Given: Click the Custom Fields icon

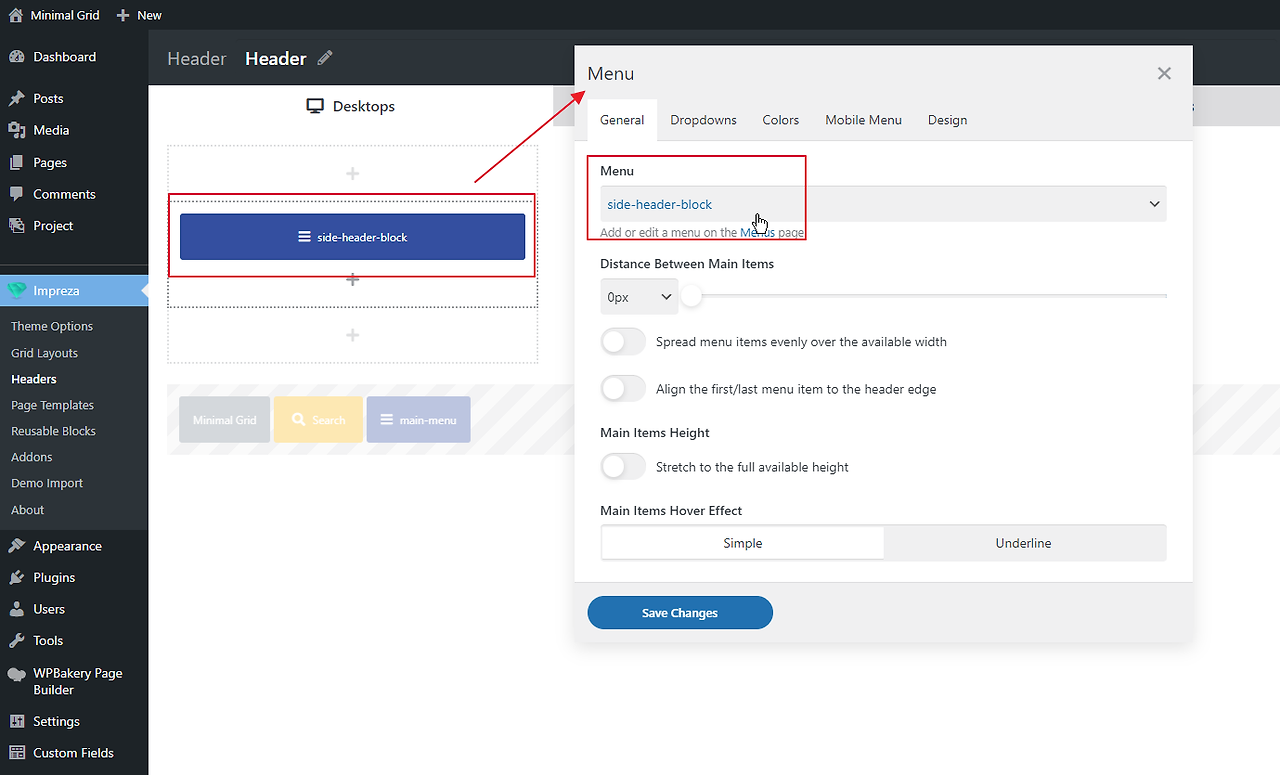Looking at the screenshot, I should coord(16,753).
